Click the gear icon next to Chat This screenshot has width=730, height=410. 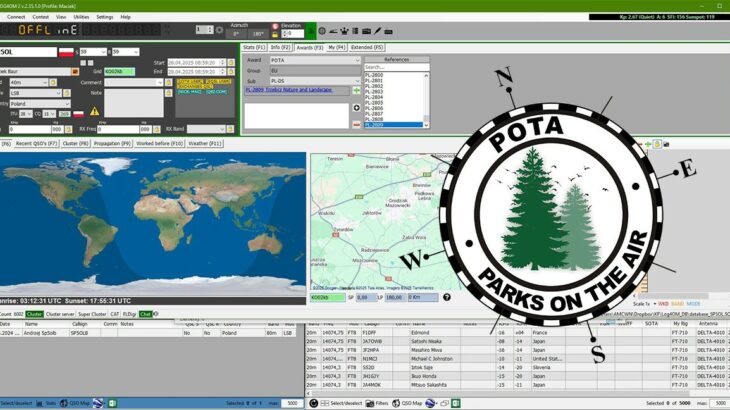pos(156,314)
